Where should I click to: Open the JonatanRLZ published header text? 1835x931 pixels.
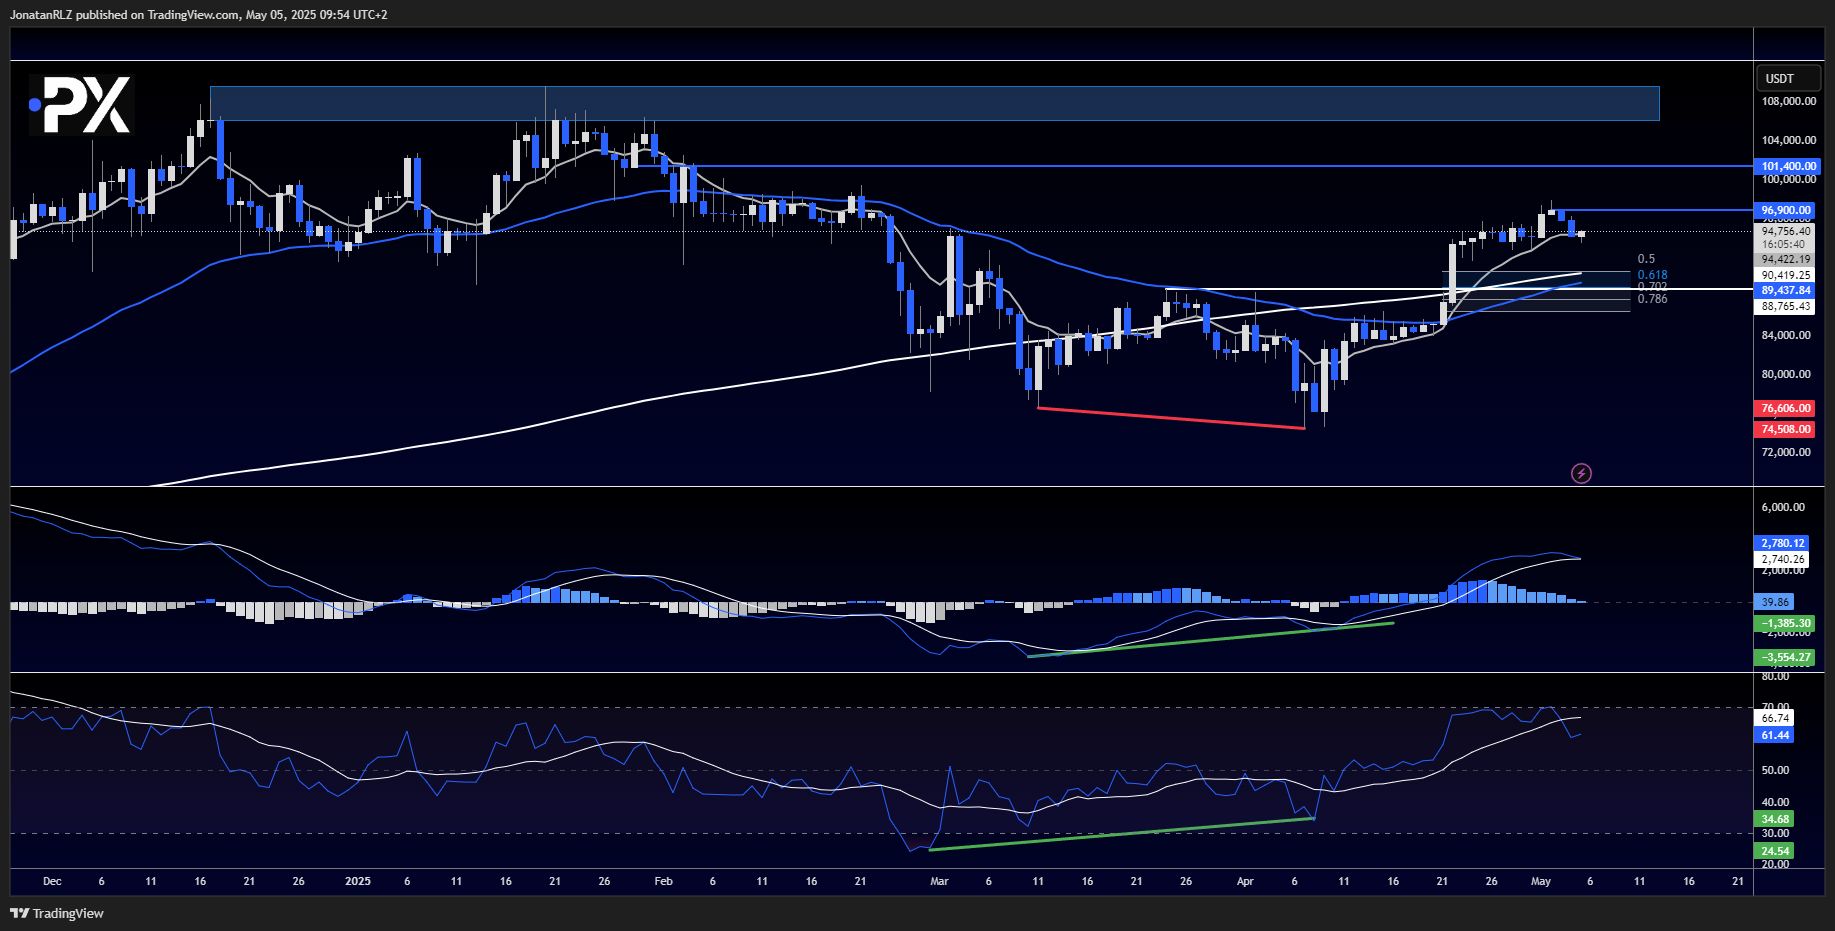click(199, 14)
